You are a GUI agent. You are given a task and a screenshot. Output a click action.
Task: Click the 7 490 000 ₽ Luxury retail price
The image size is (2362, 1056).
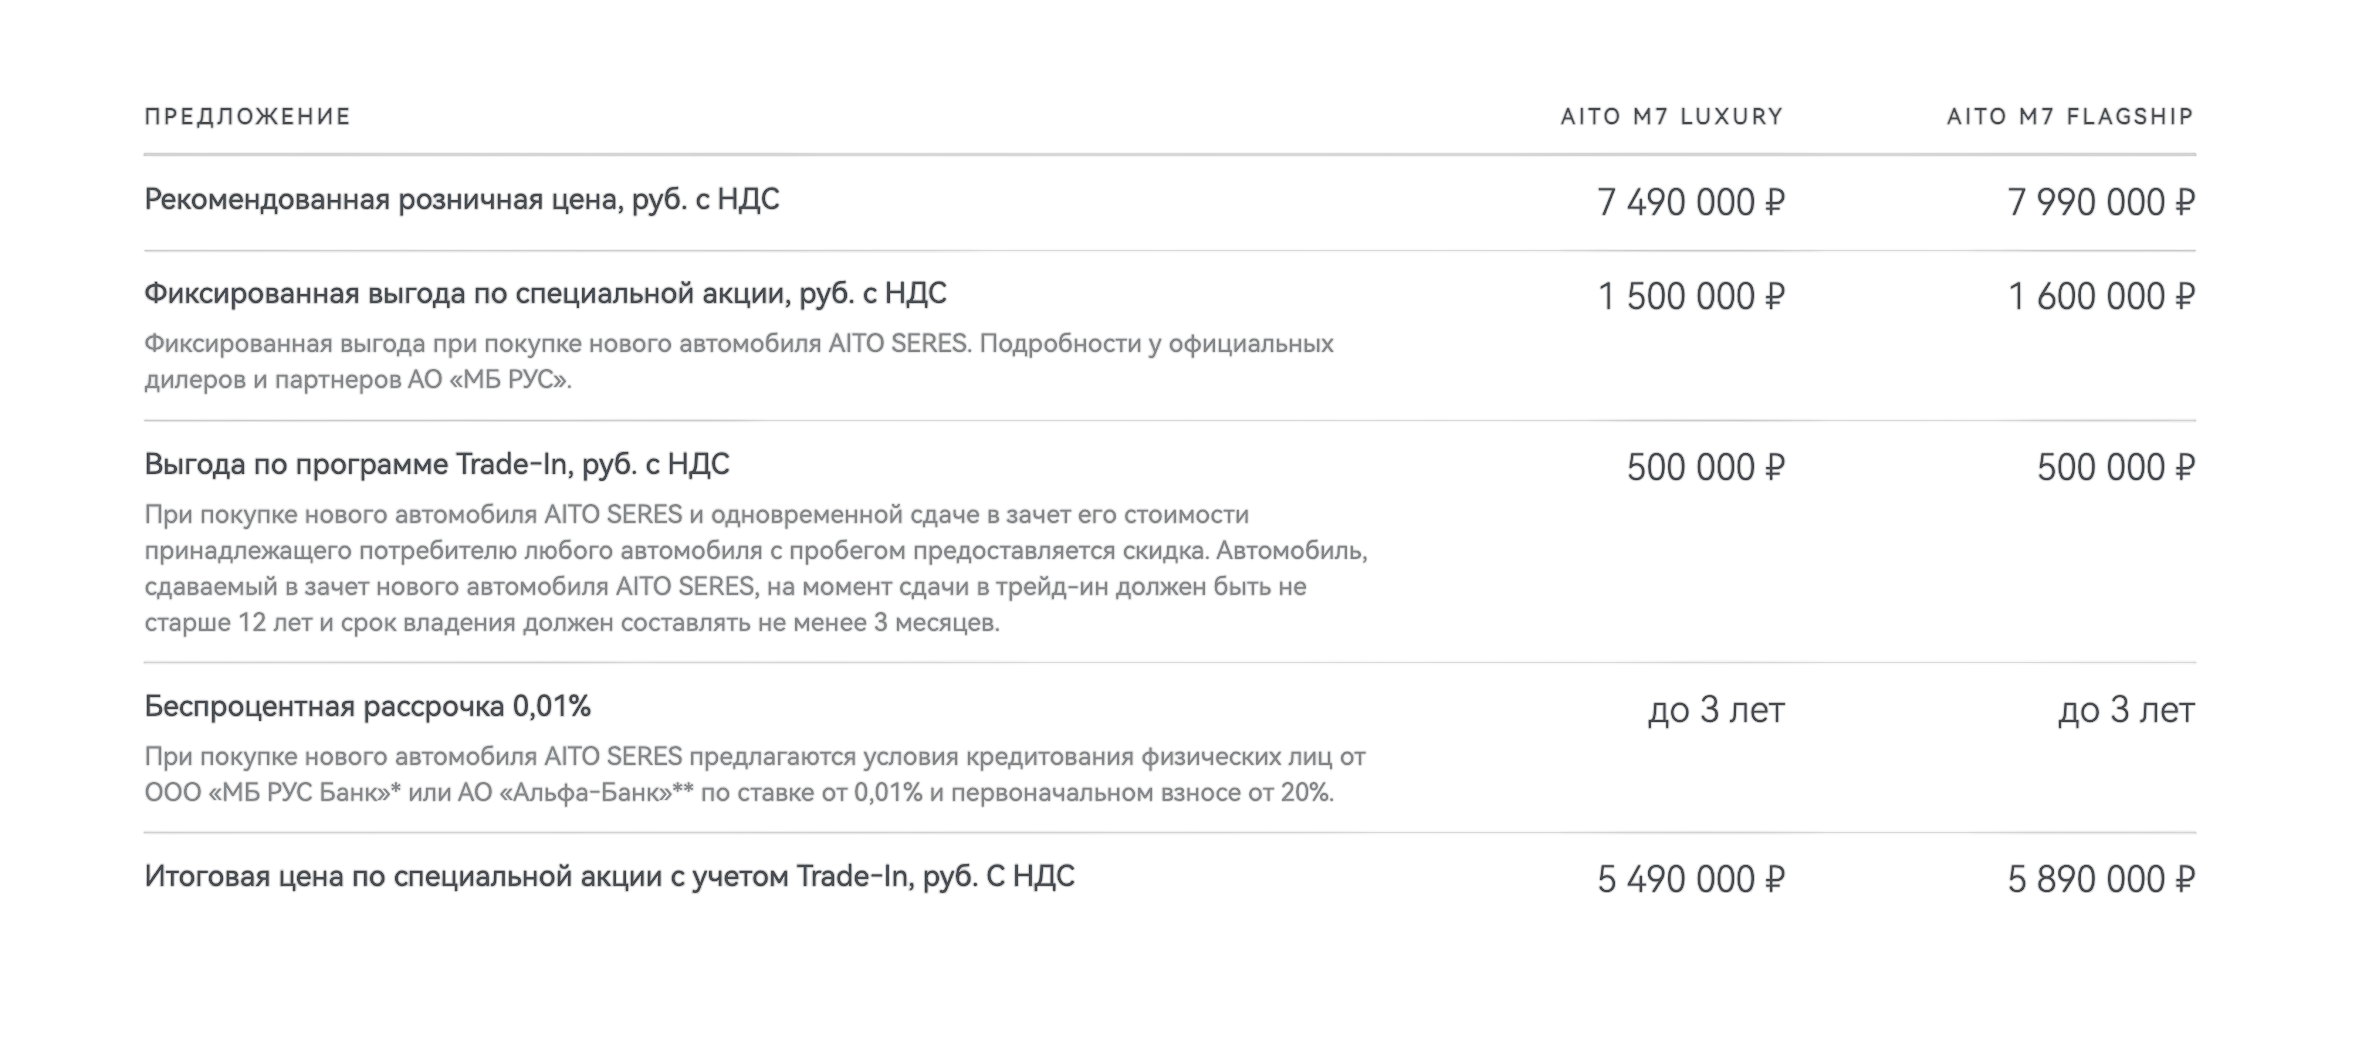1691,202
